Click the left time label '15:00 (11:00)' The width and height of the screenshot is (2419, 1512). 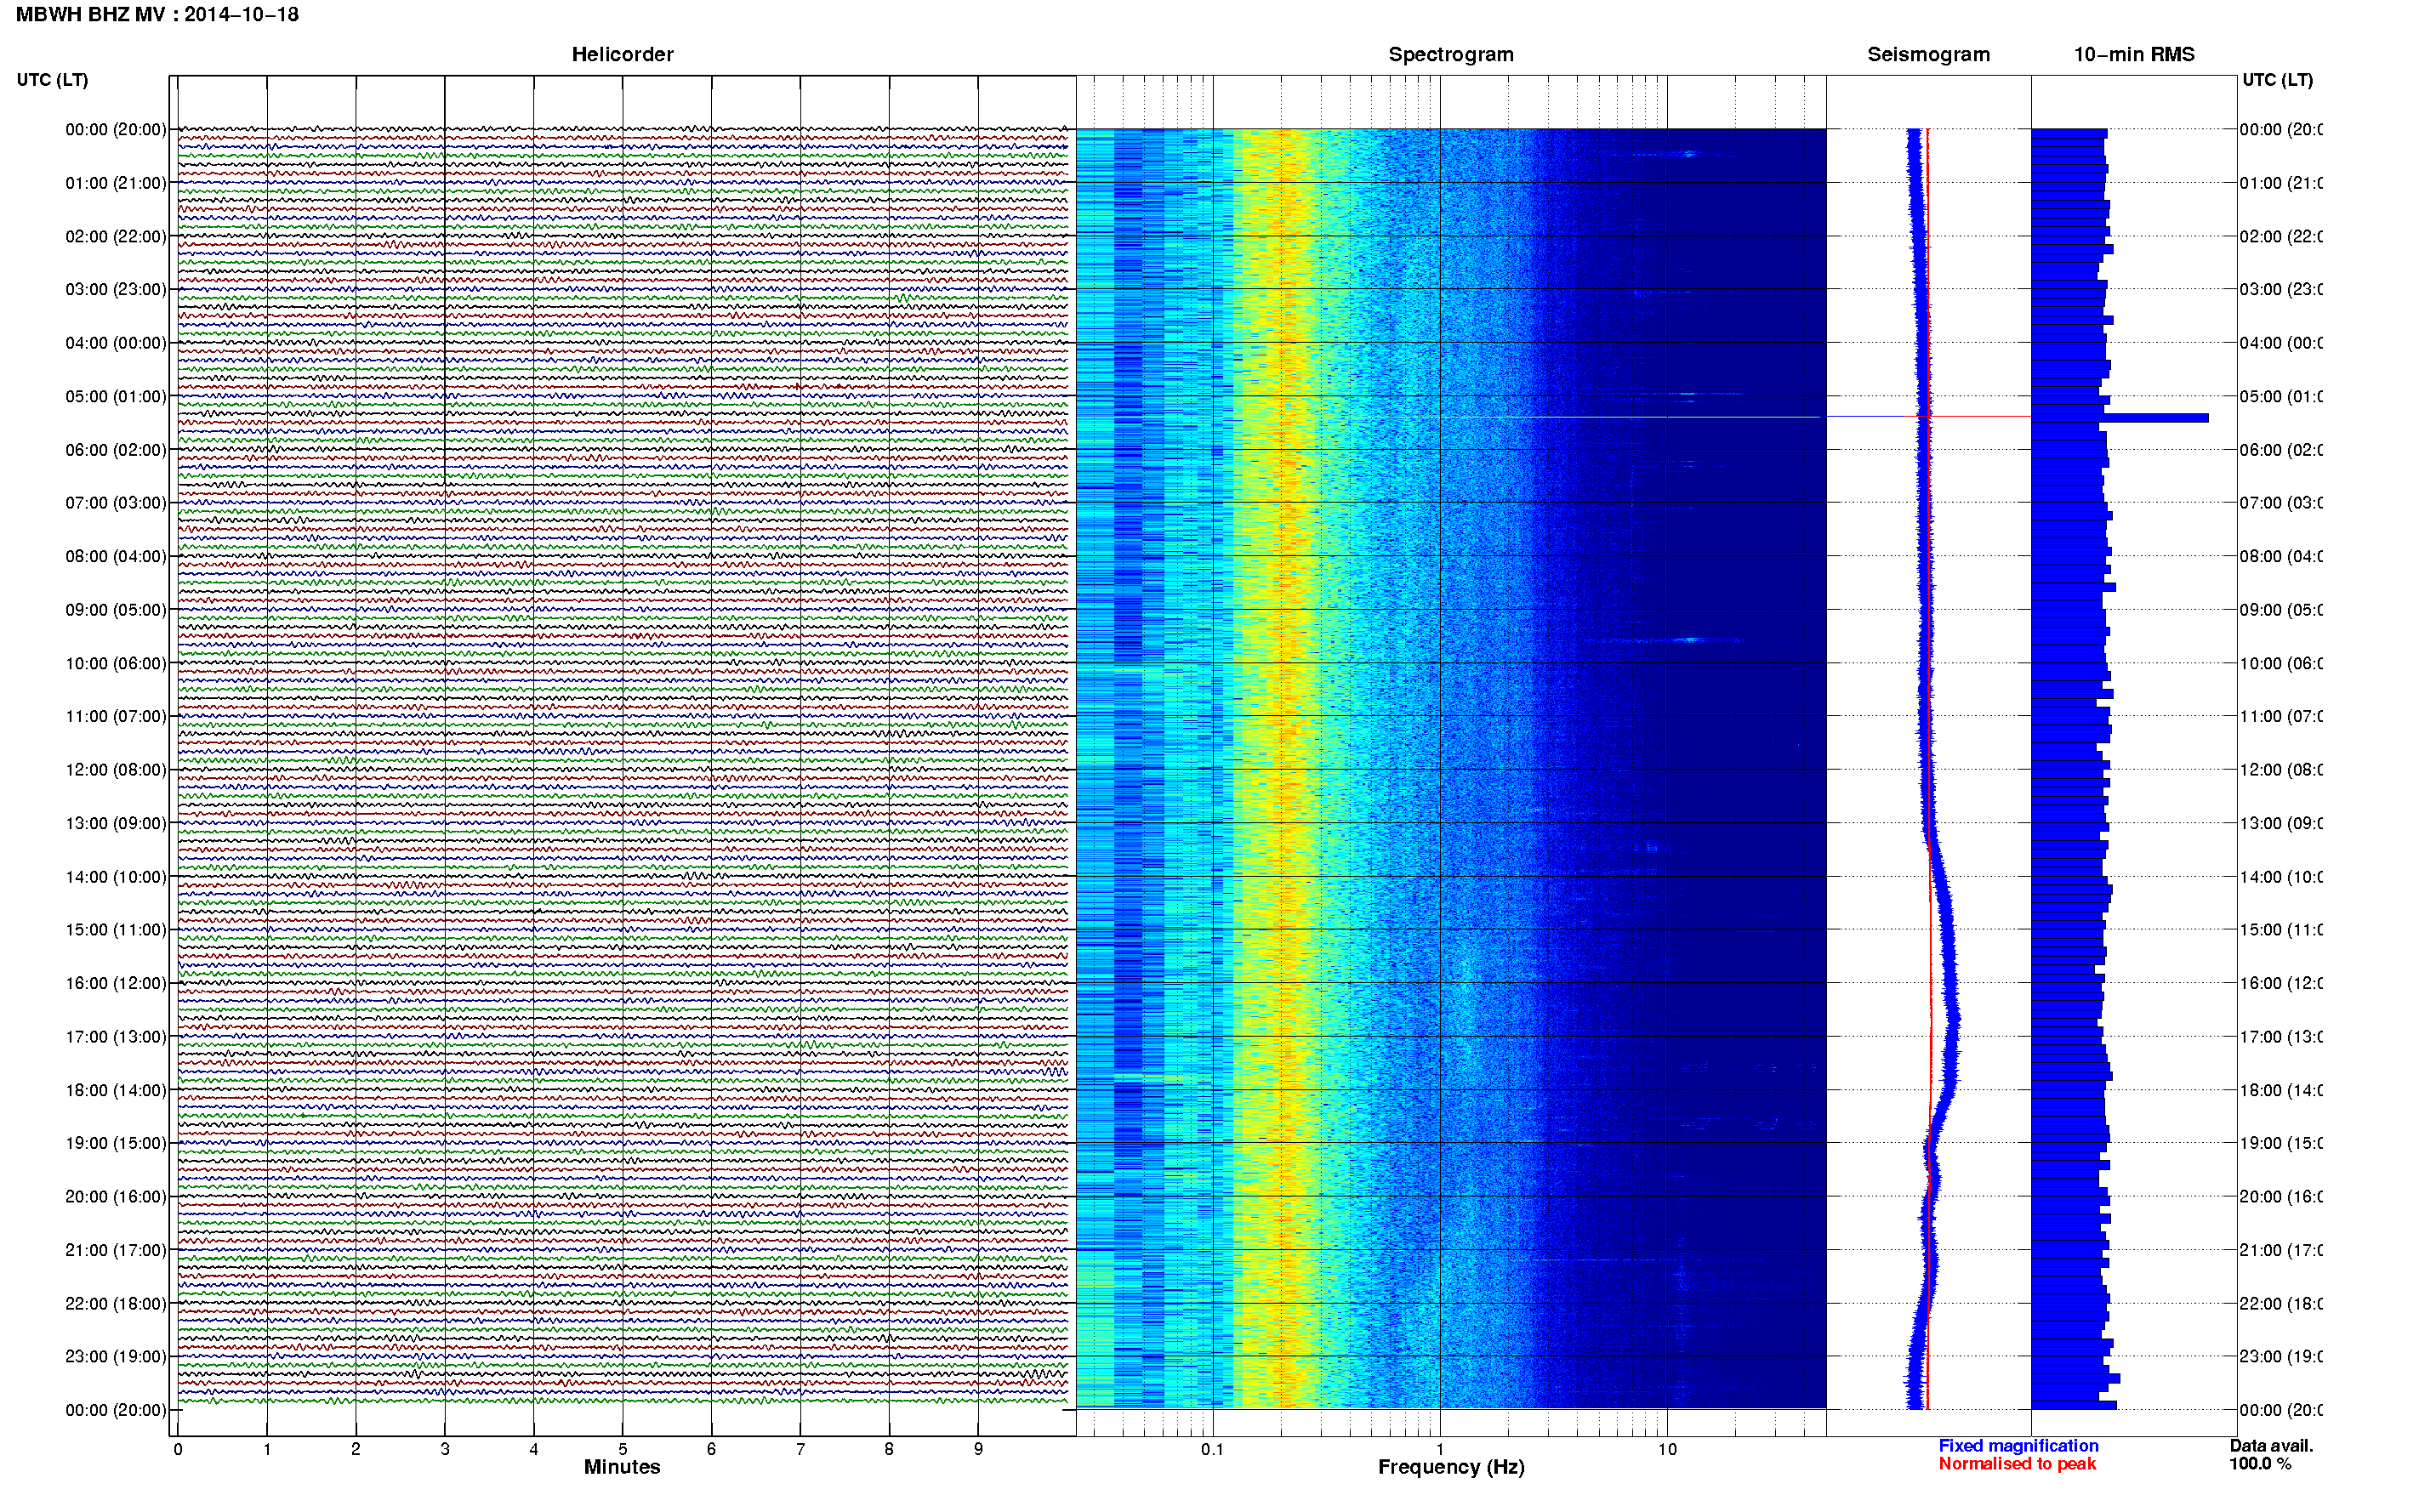(116, 929)
